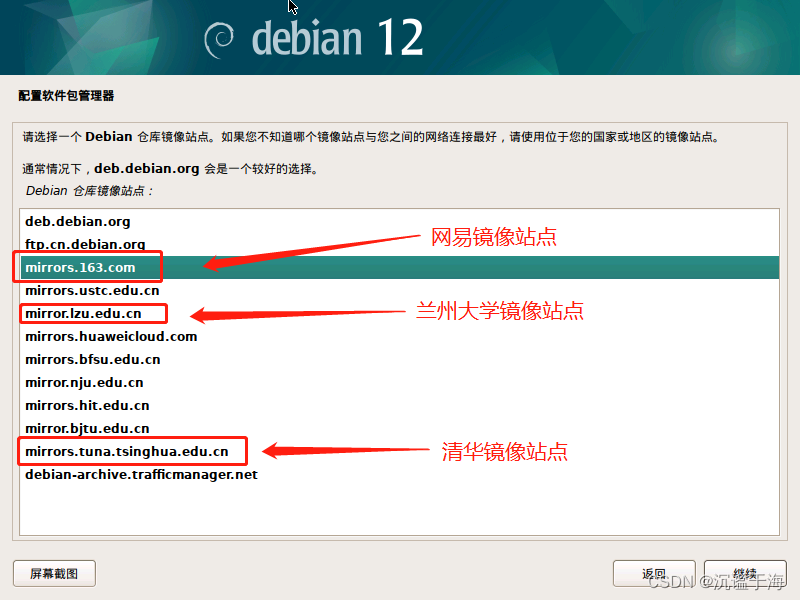Click the Debian swirl logo
Viewport: 800px width, 600px height.
pos(219,40)
